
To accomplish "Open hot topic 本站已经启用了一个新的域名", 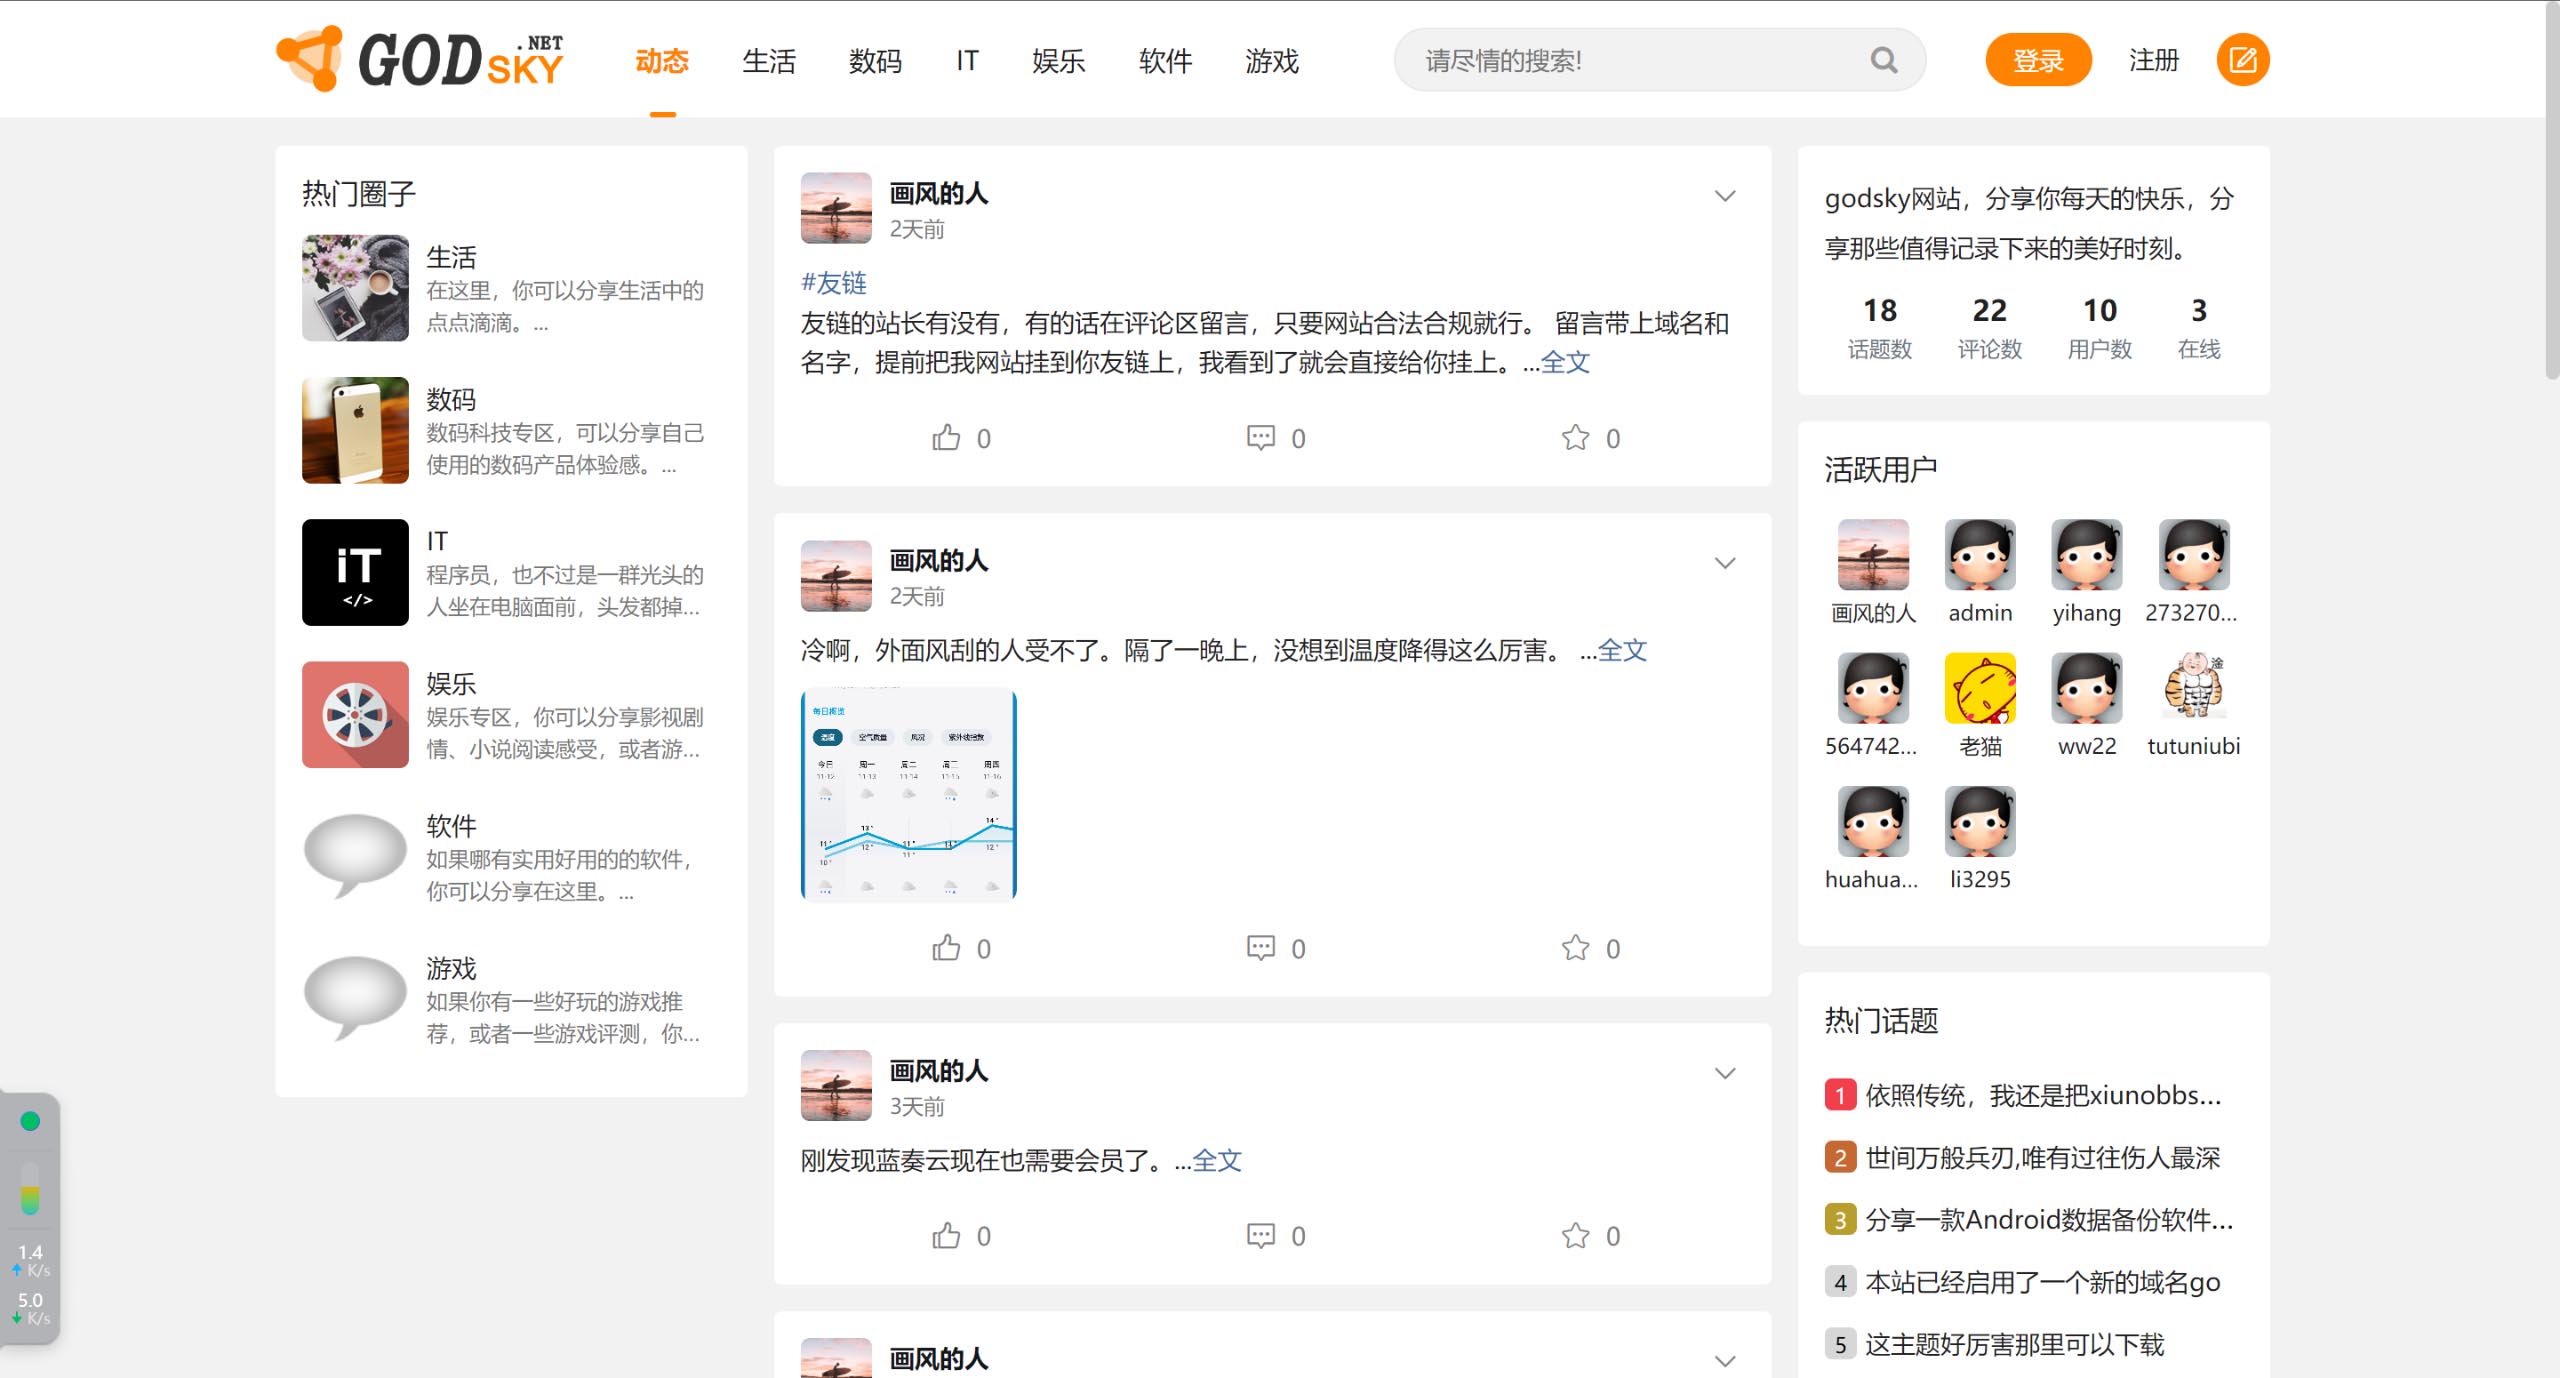I will [x=2042, y=1282].
